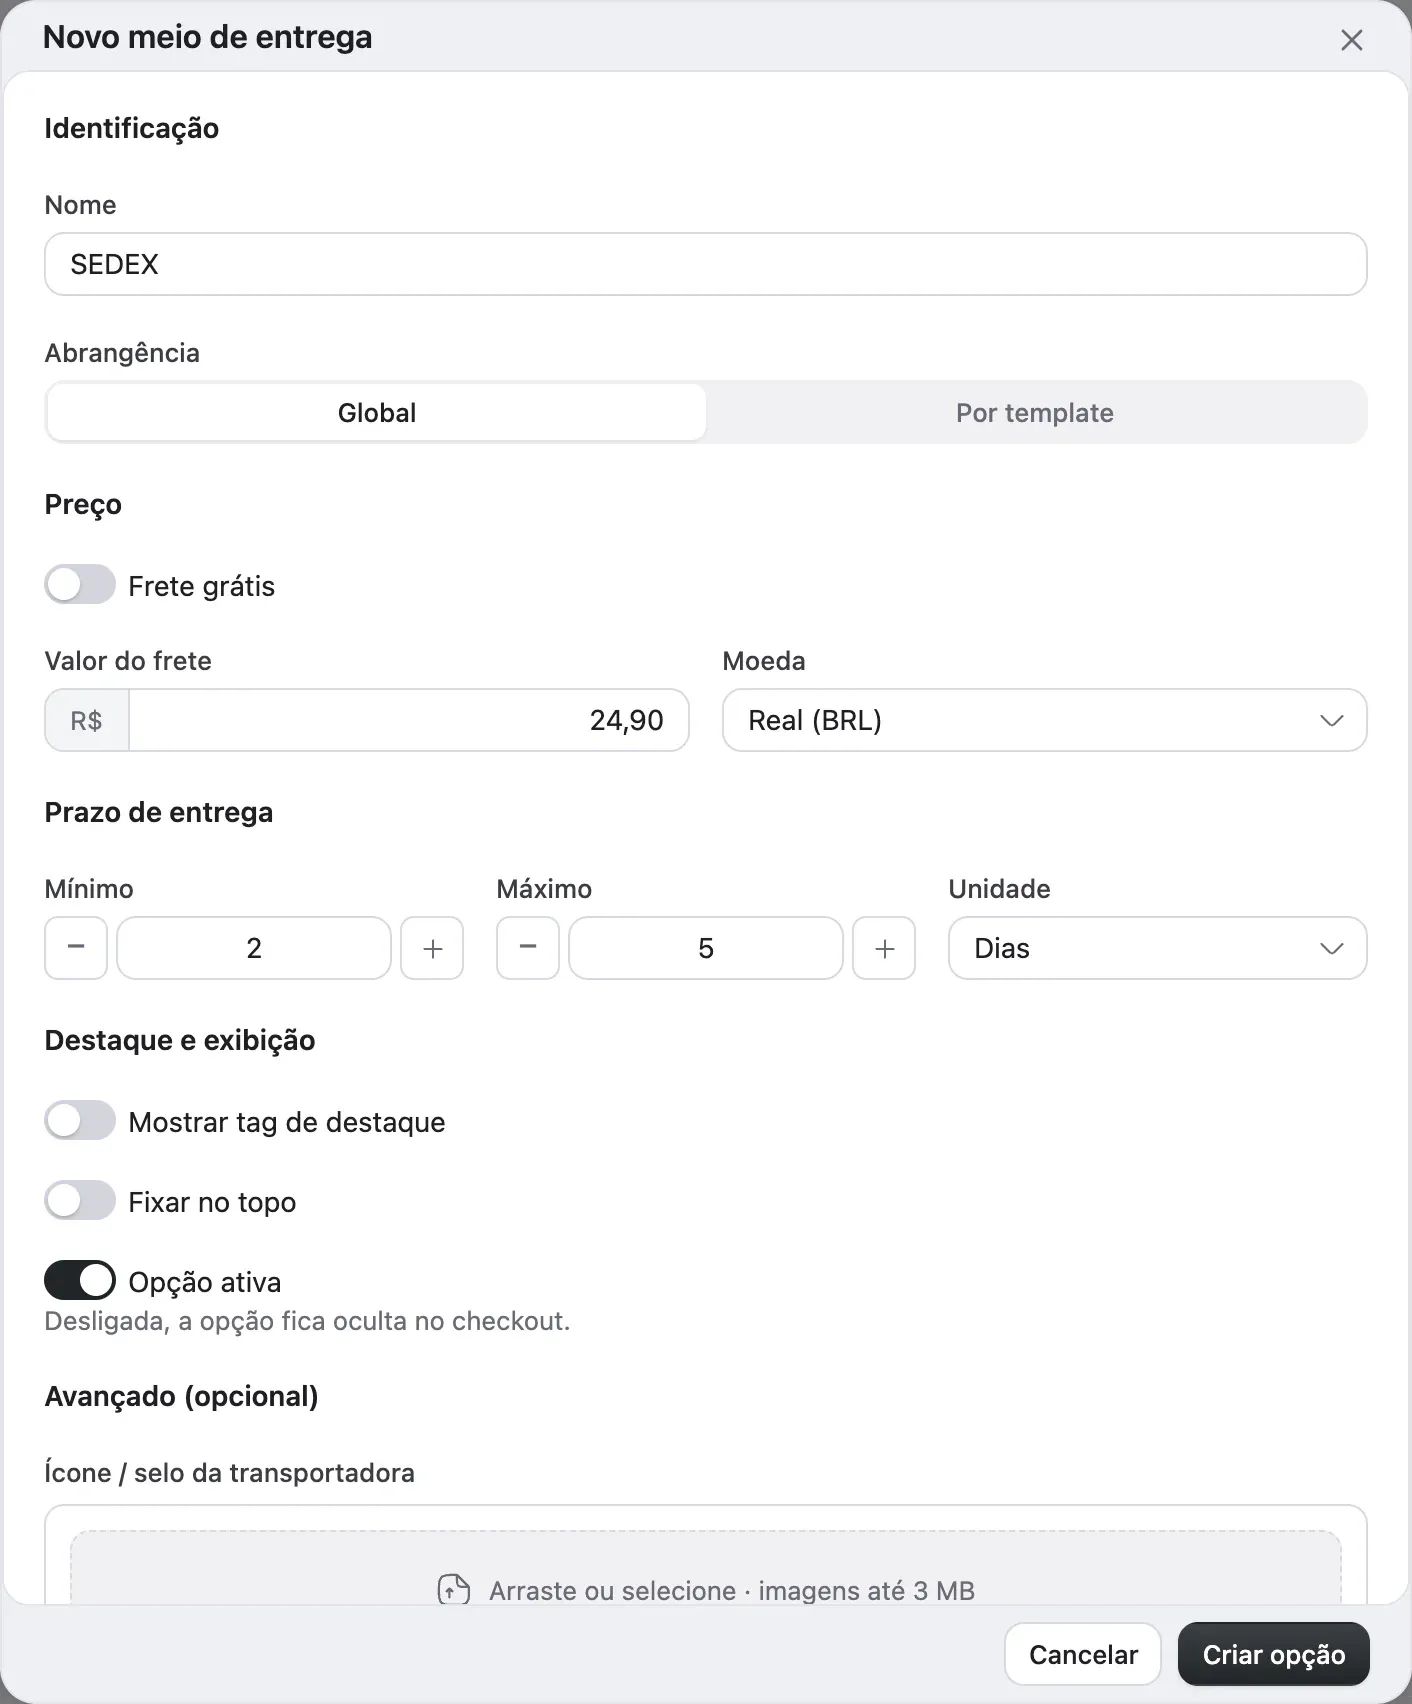
Task: Decrease the Máximo delivery time
Action: point(528,948)
